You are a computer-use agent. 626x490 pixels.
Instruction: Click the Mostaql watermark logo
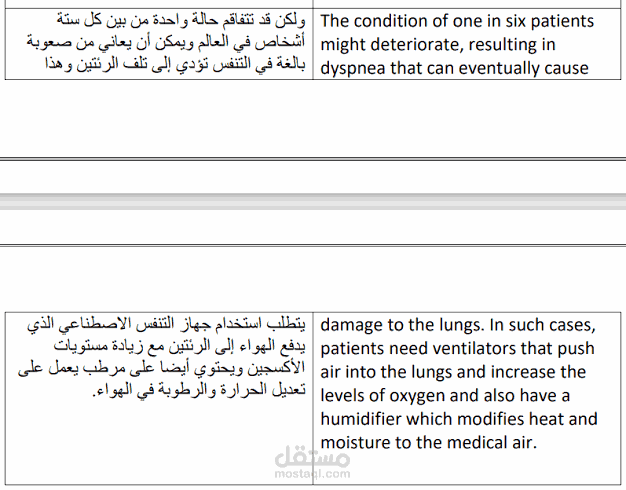pos(312,458)
